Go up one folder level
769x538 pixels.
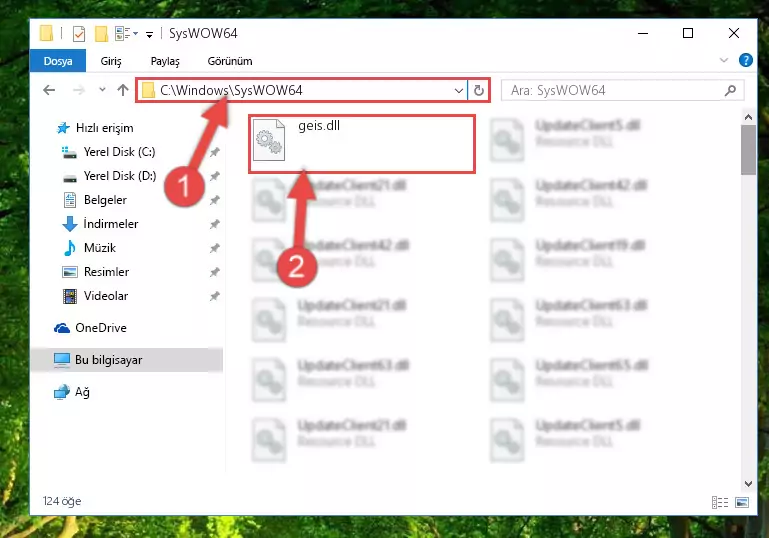[123, 90]
